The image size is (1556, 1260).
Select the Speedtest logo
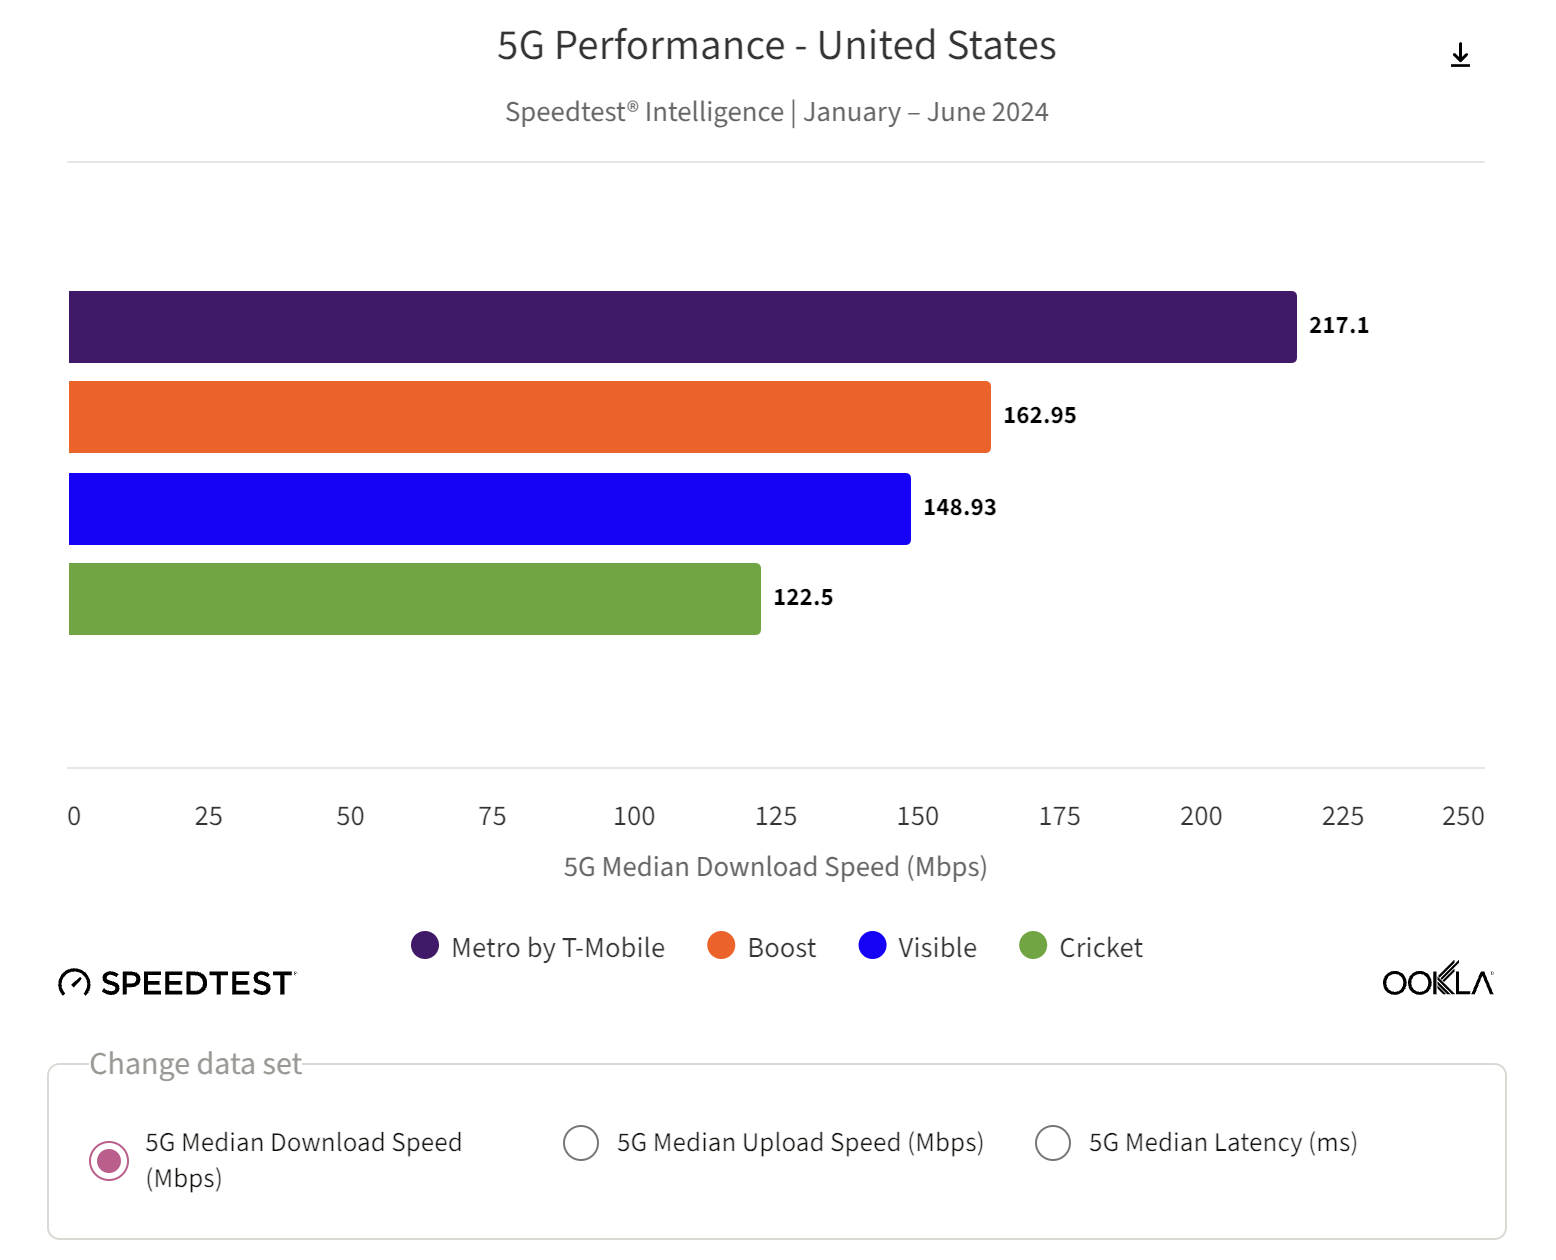[176, 982]
